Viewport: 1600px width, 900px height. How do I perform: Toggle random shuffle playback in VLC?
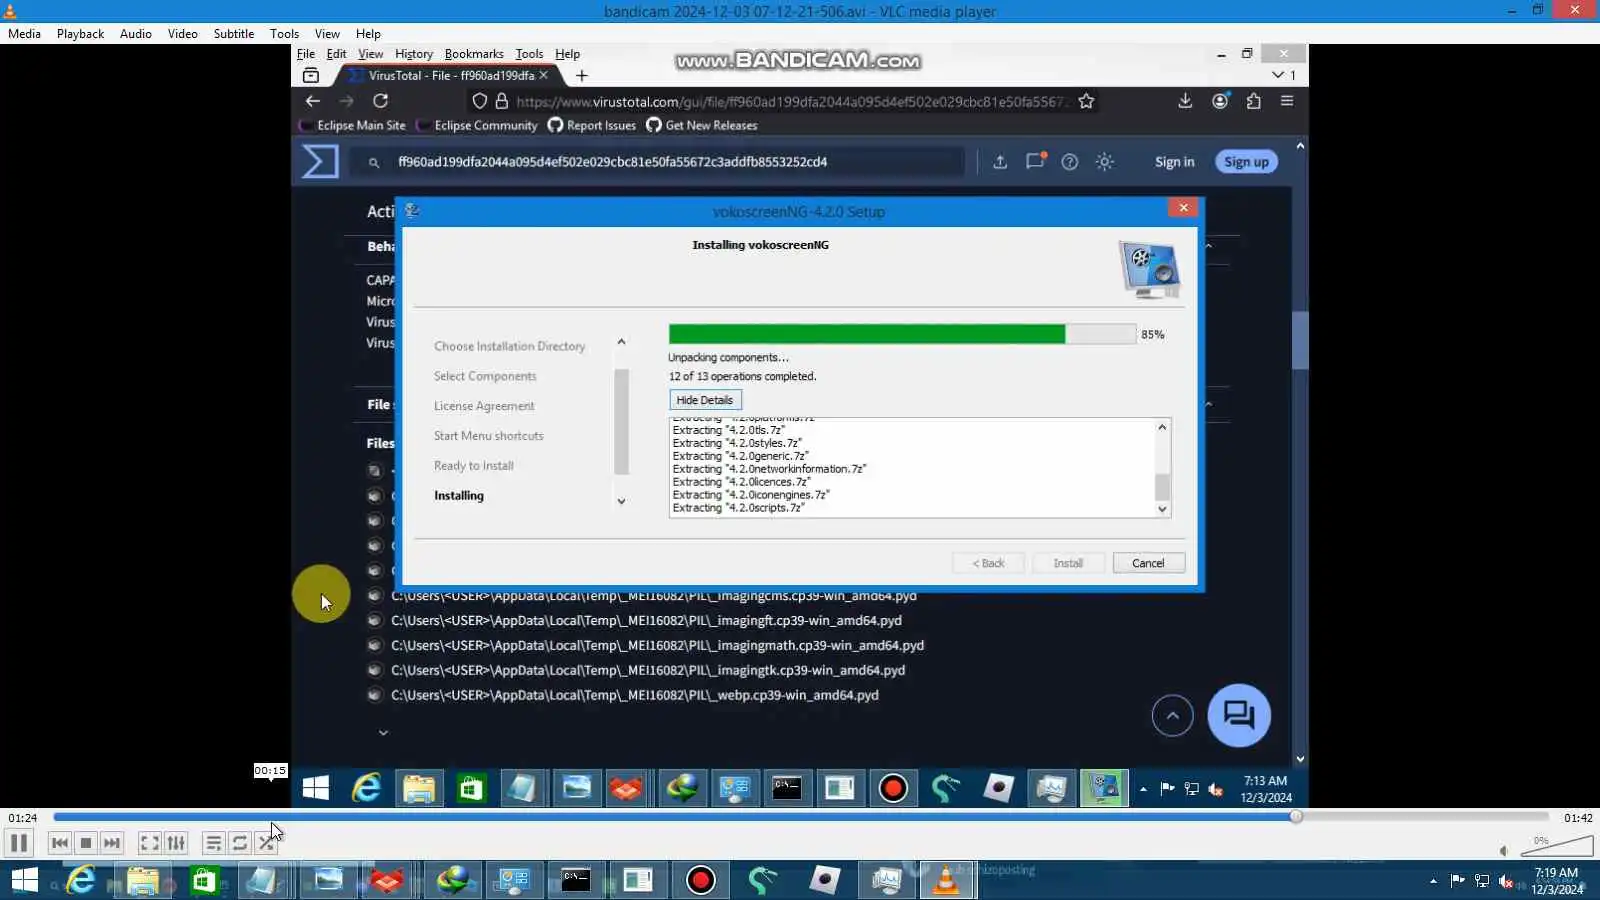coord(266,843)
